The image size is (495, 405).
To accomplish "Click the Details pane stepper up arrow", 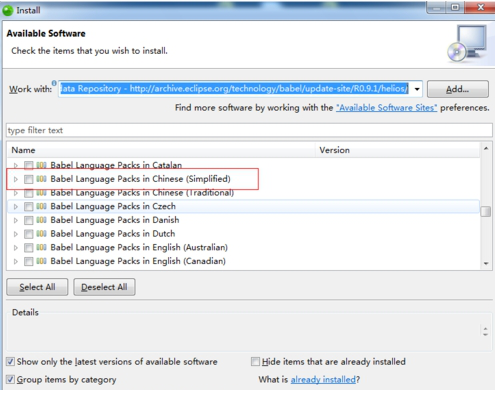I will click(485, 328).
